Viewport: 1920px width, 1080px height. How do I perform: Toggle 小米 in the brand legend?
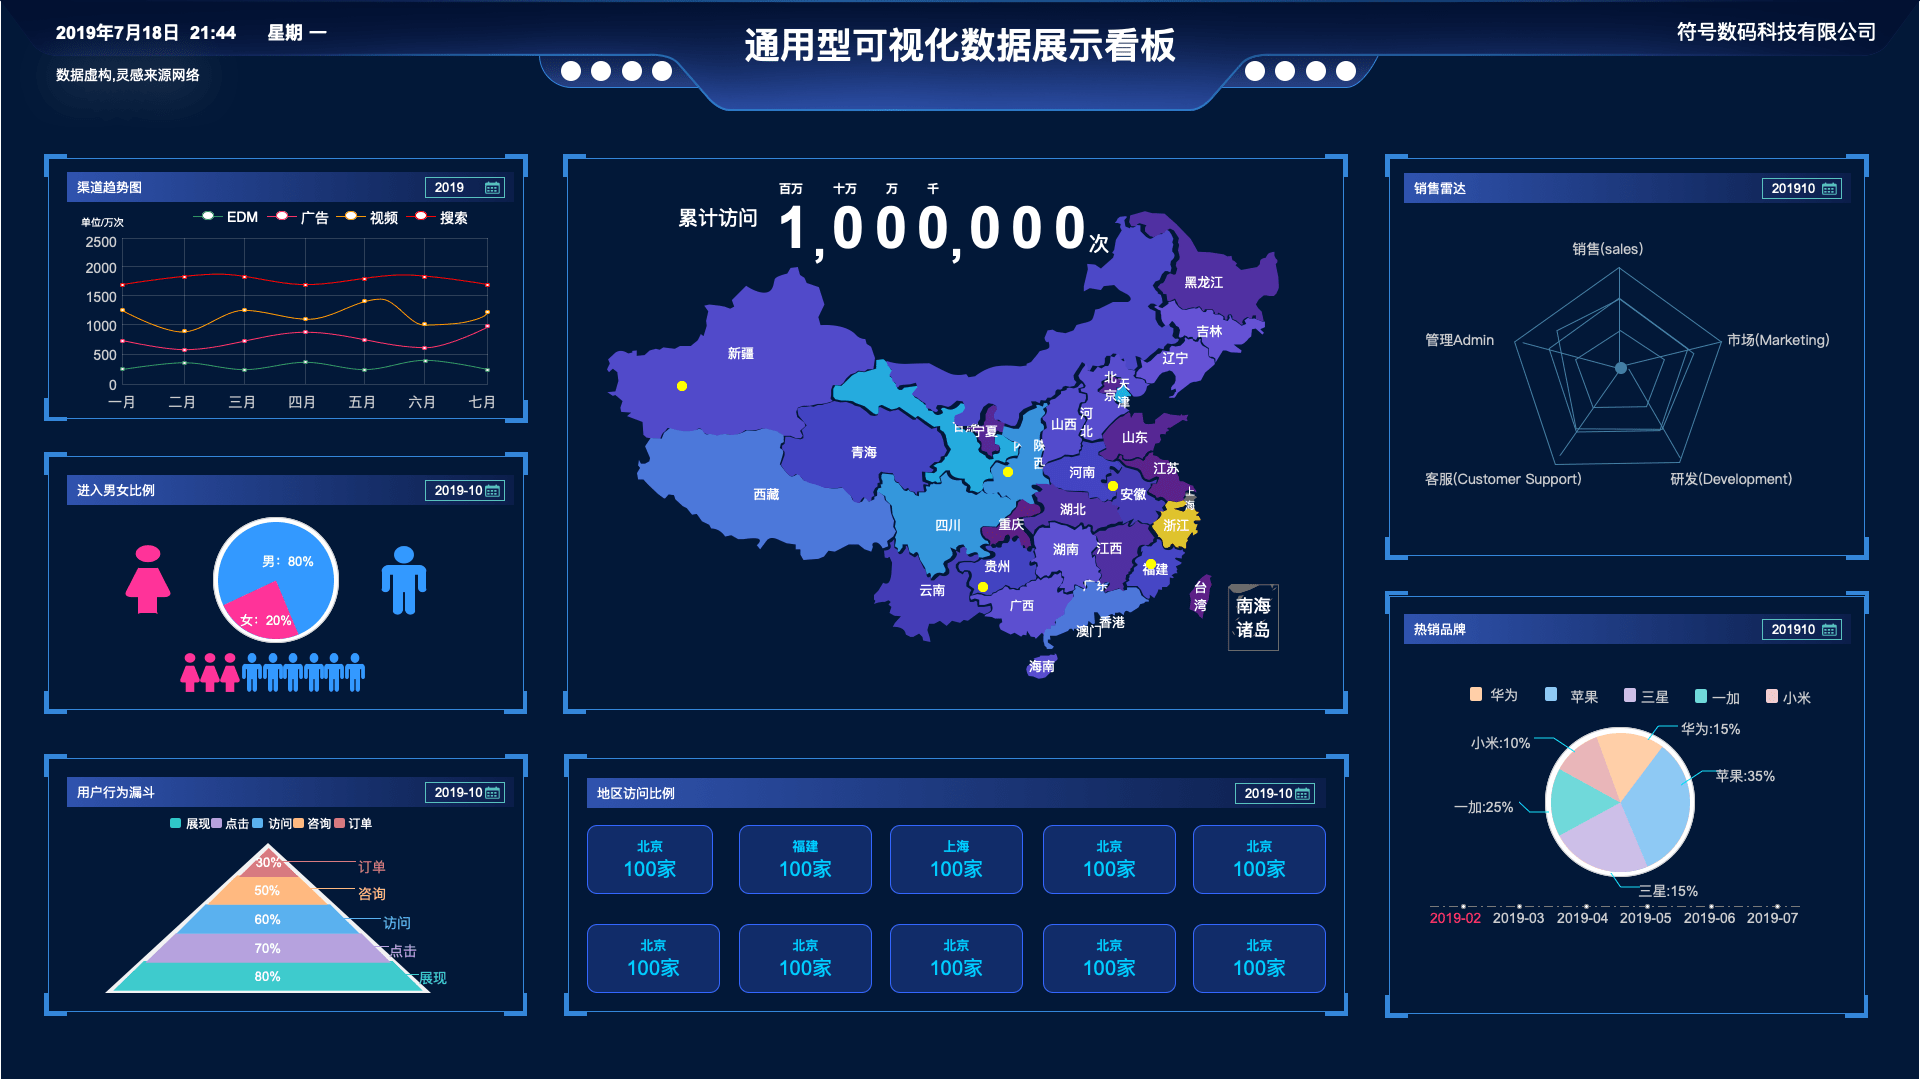pyautogui.click(x=1789, y=697)
